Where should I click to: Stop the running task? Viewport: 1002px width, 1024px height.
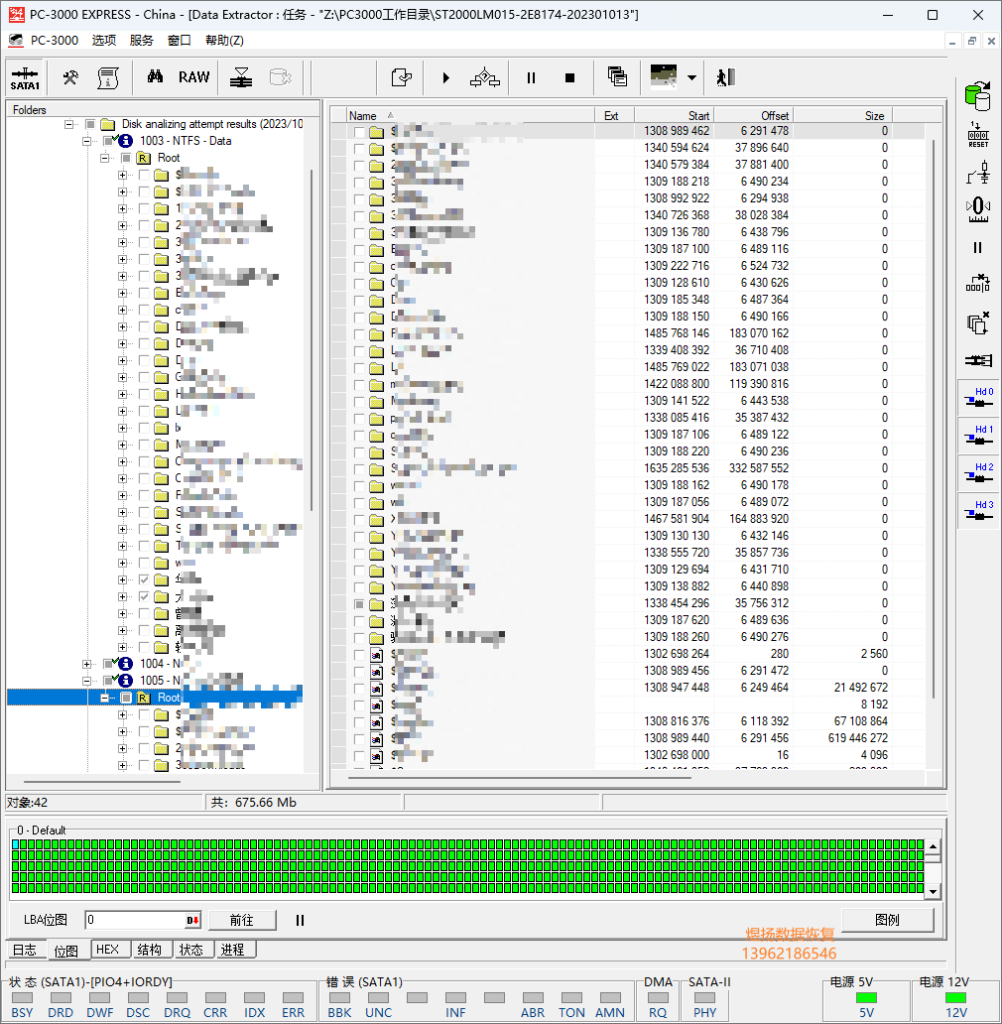tap(570, 78)
